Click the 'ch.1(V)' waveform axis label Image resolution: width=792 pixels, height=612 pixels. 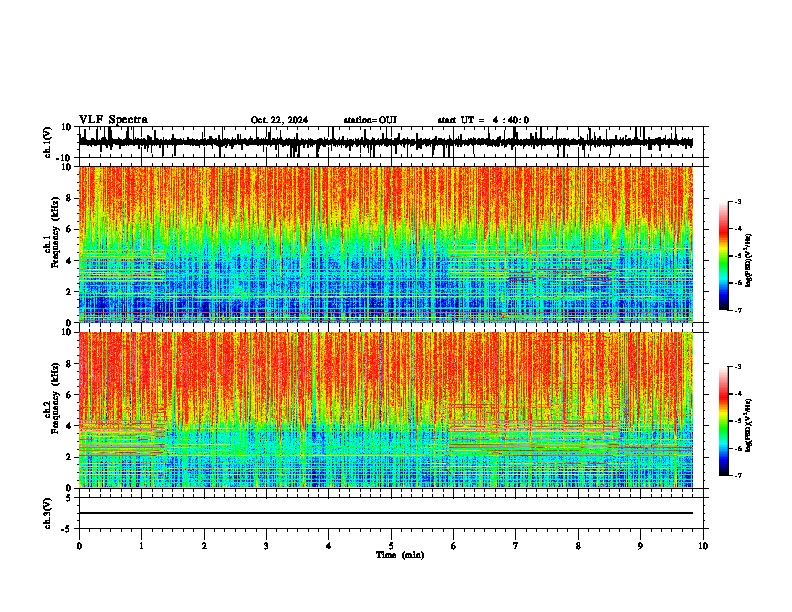(49, 142)
